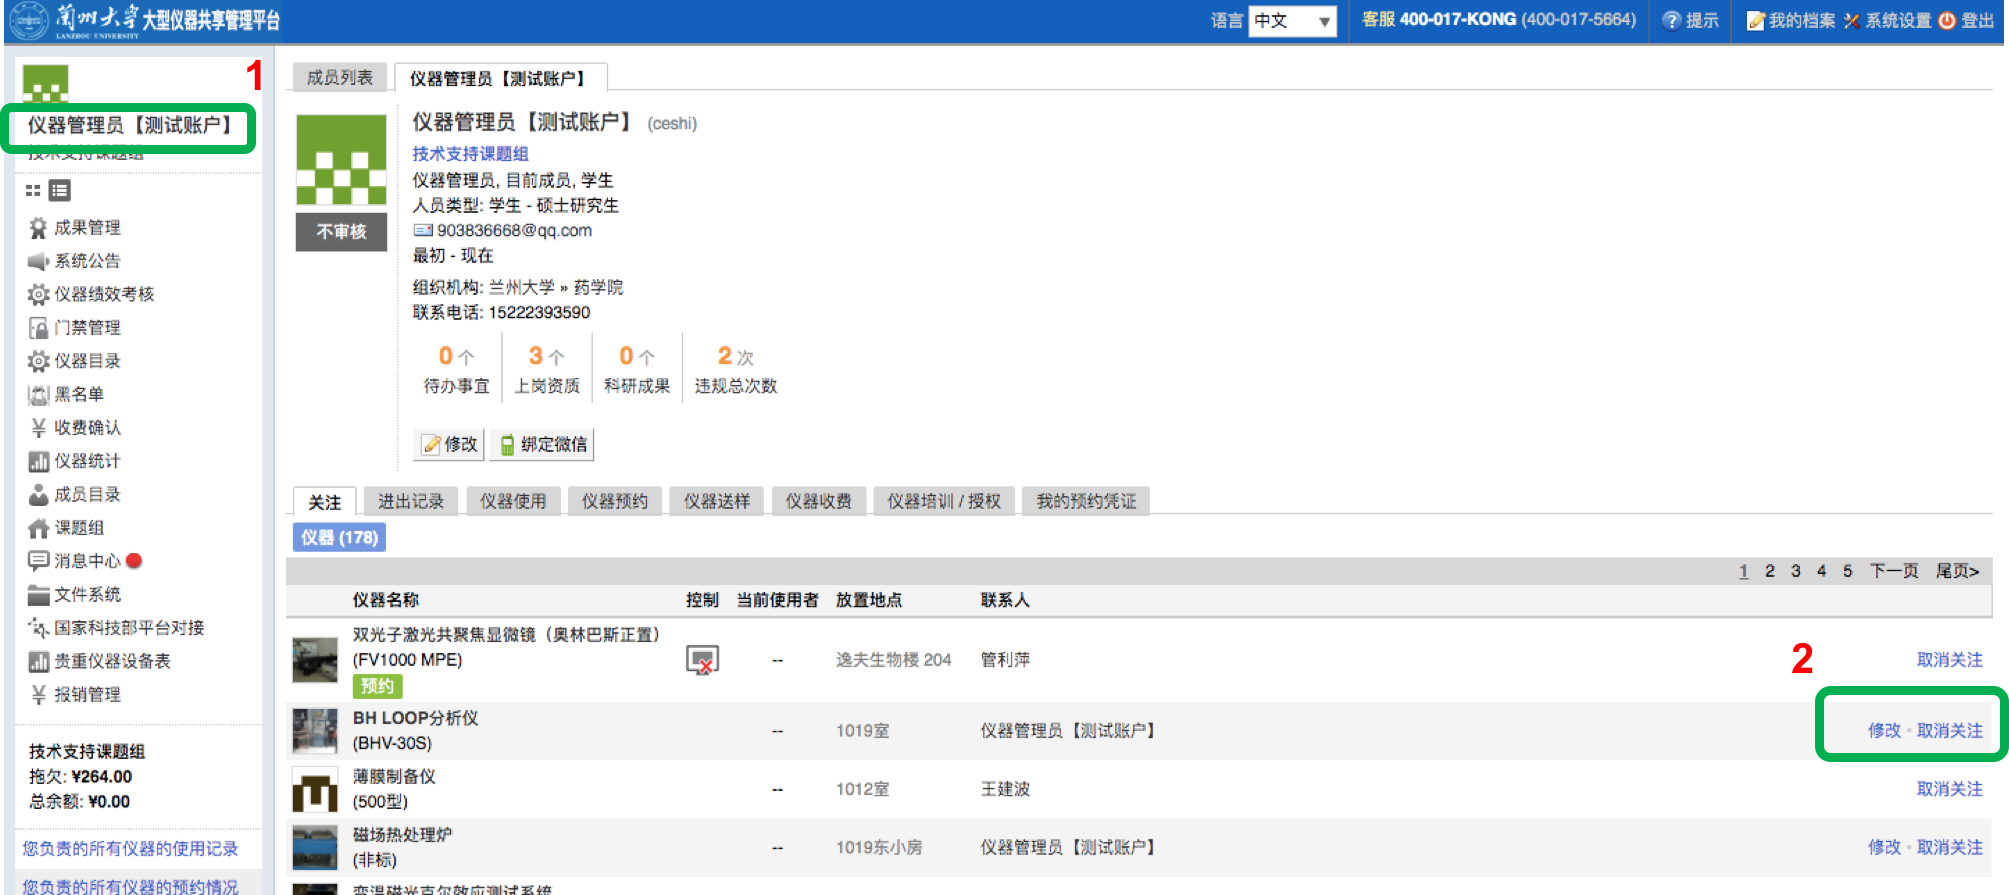Viewport: 2009px width, 895px height.
Task: Open the 仪器培训 / 授权 tab
Action: click(944, 501)
